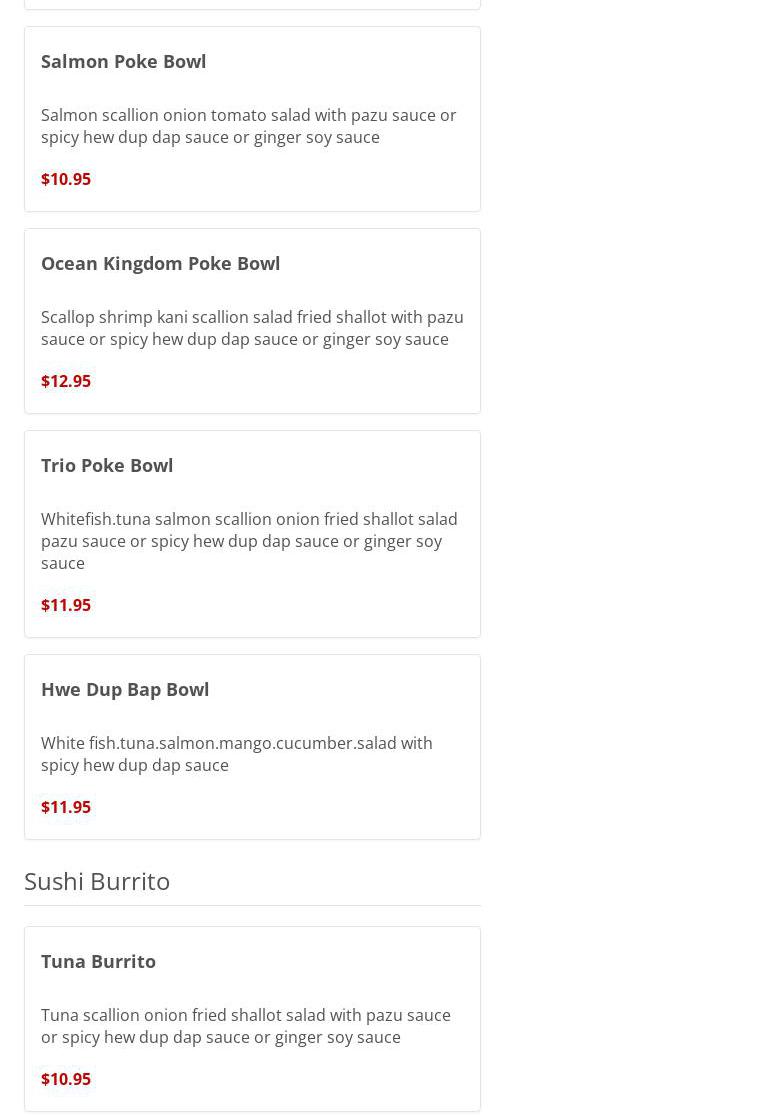Click the Tuna Burrito title

(98, 961)
